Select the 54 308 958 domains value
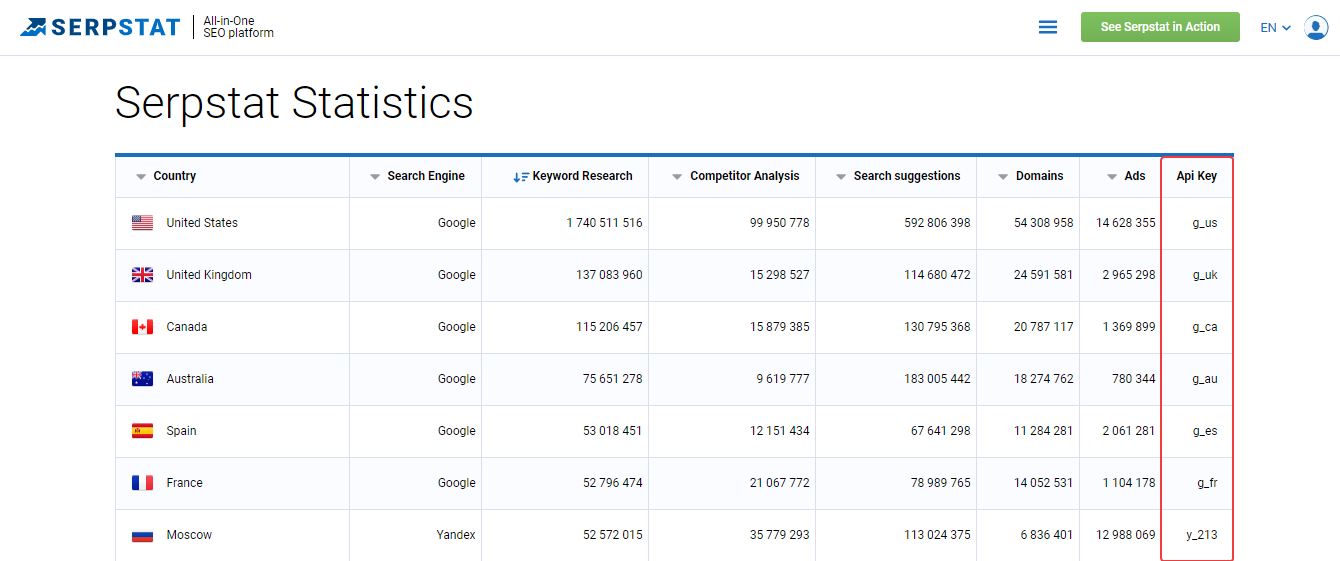Screen dimensions: 1340x561 pyautogui.click(x=1044, y=223)
